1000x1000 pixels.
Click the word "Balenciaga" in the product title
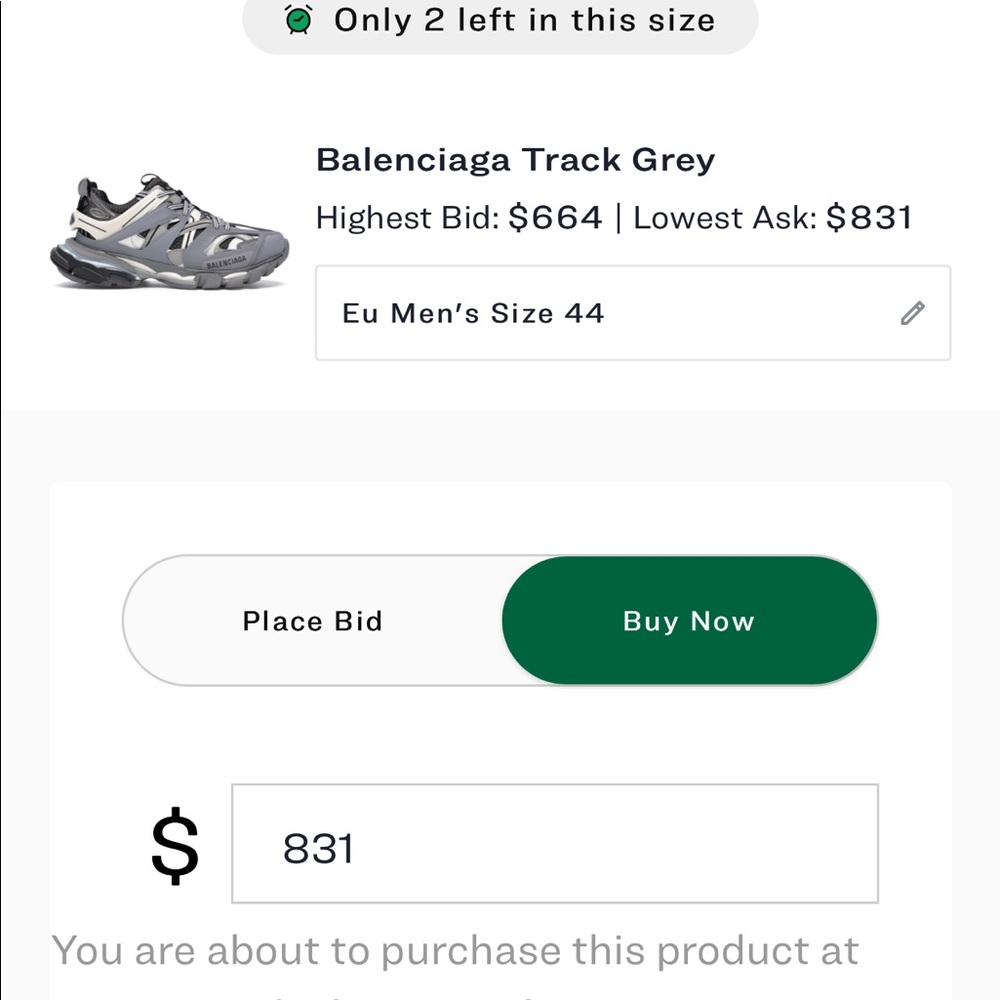click(x=413, y=160)
